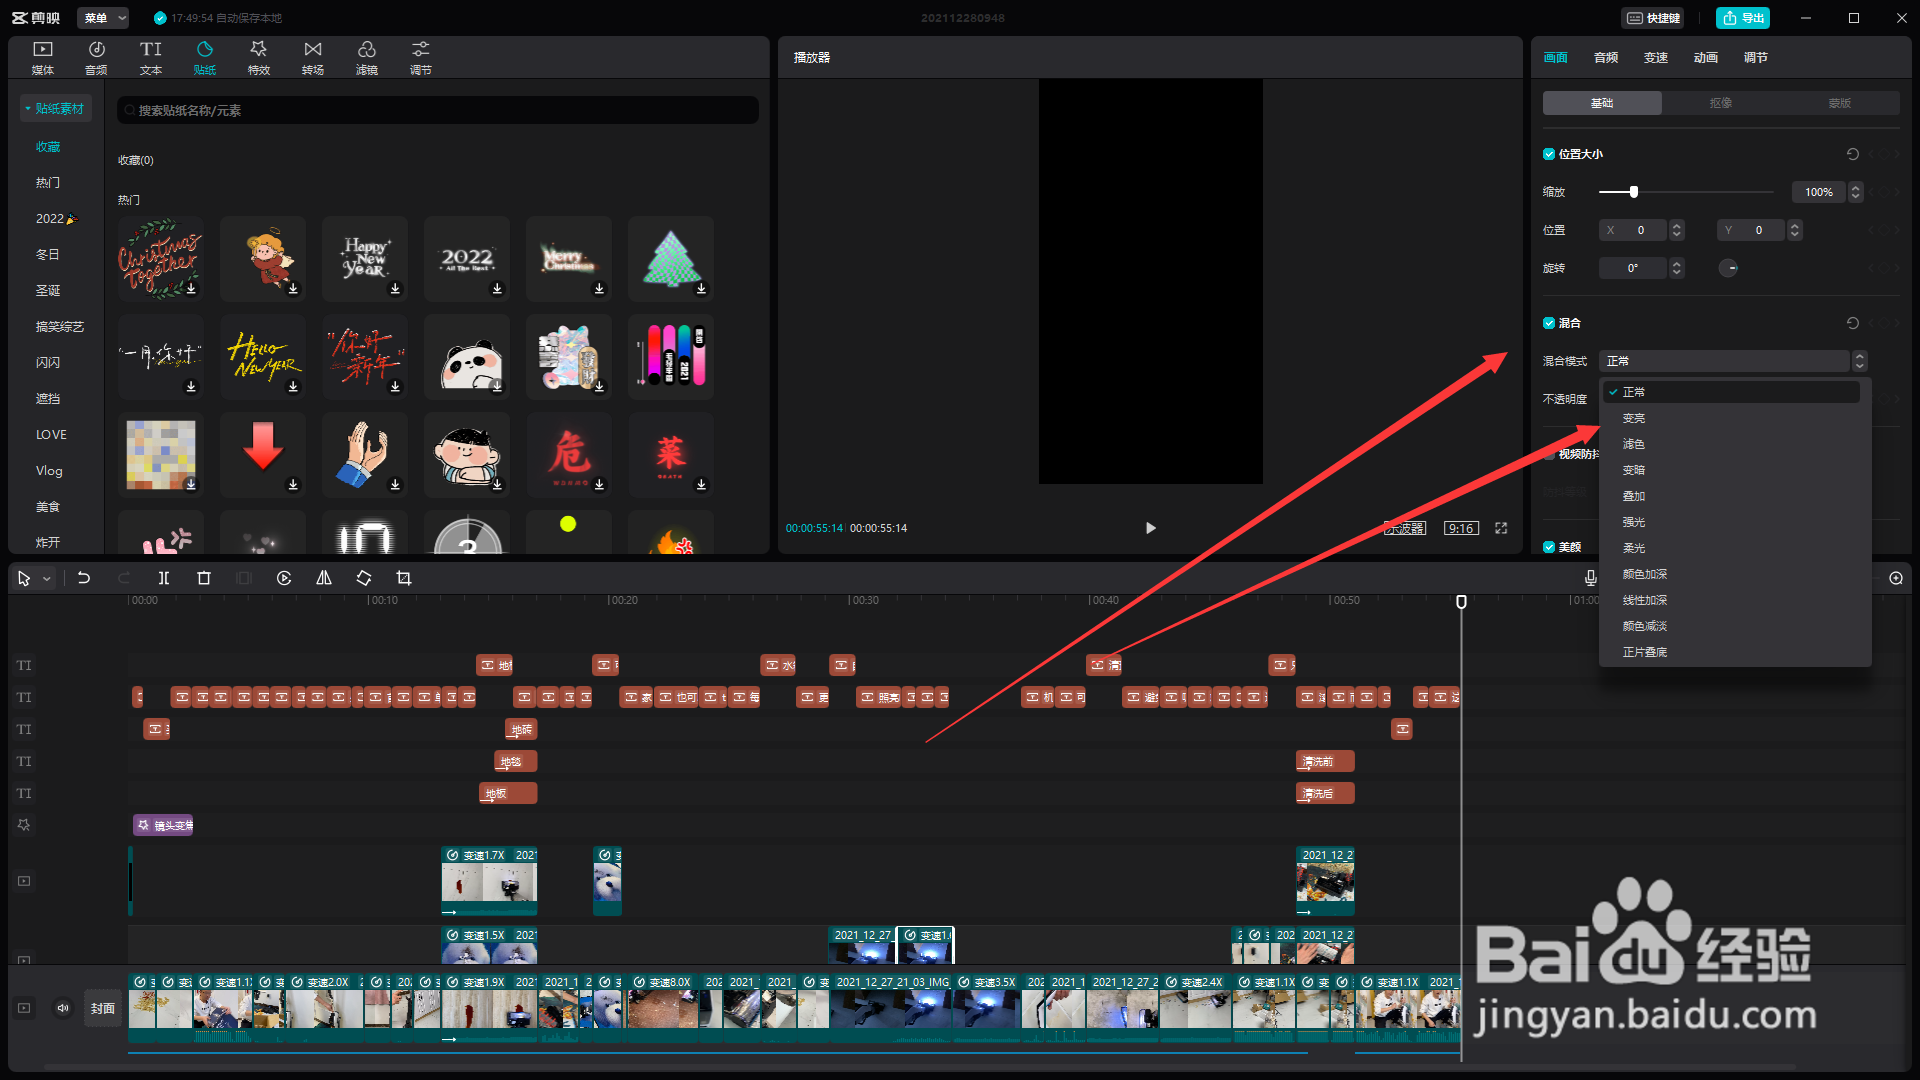Select 滤色 from blend mode list

(1634, 444)
